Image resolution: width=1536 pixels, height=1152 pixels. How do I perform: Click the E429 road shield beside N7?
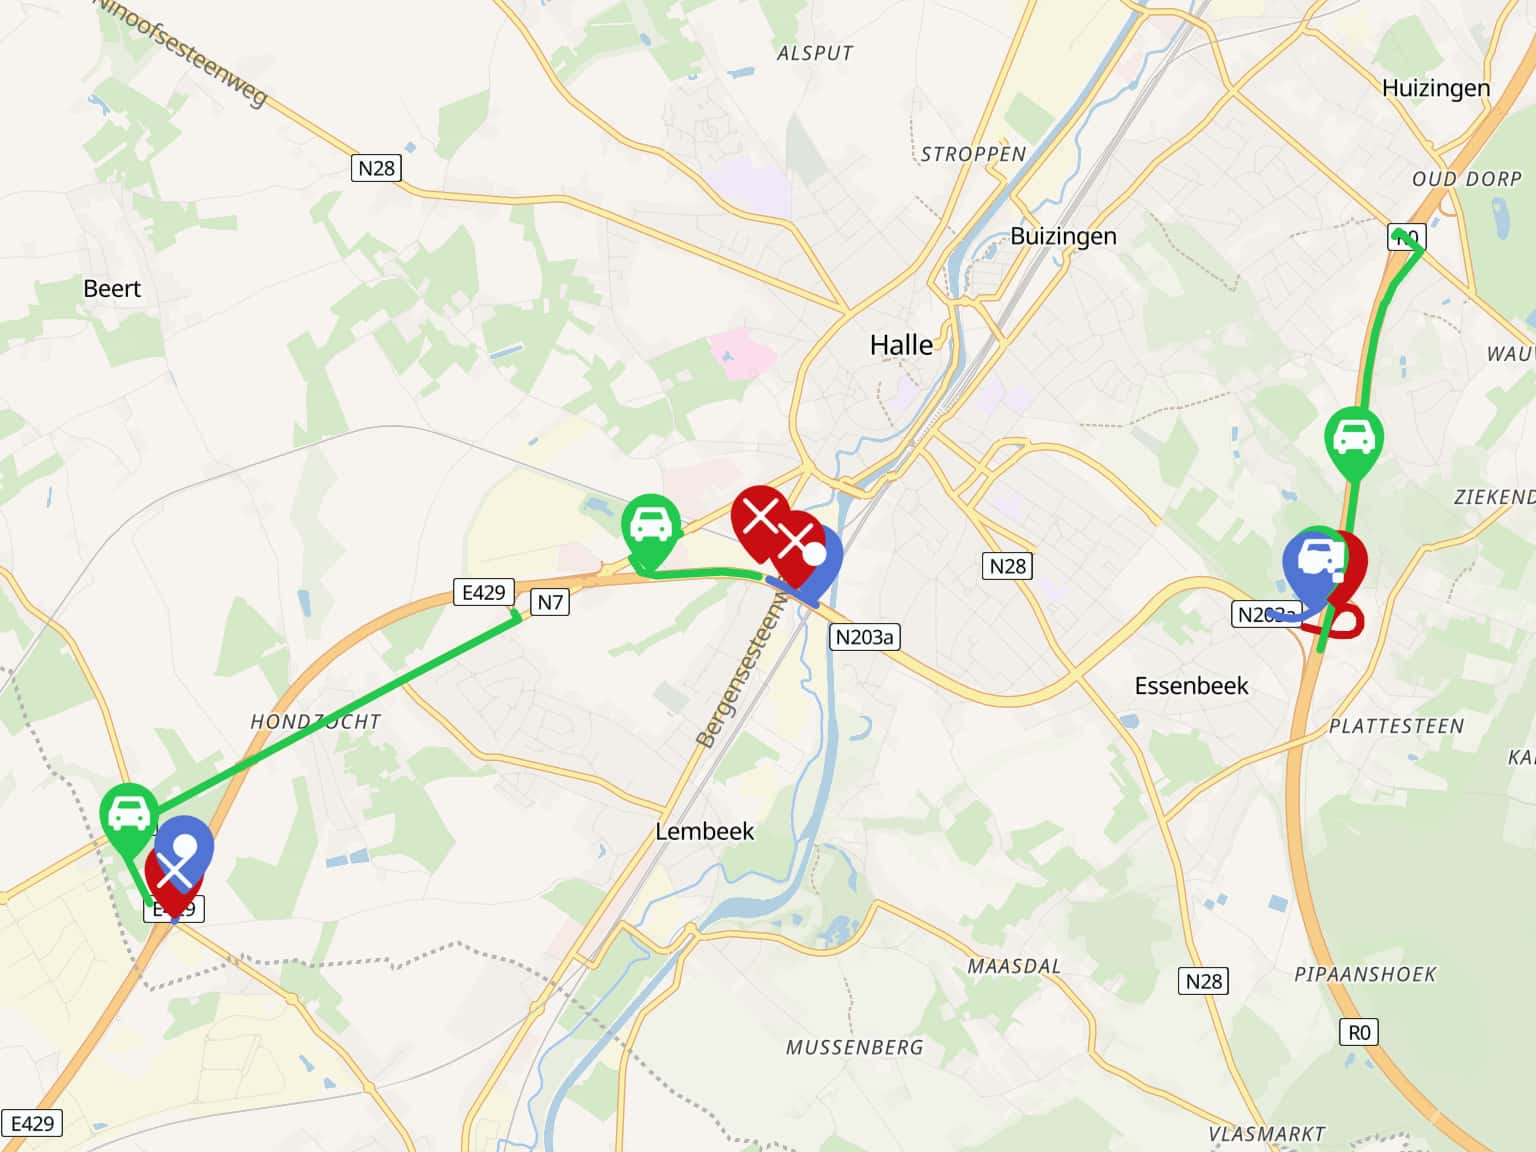point(484,592)
